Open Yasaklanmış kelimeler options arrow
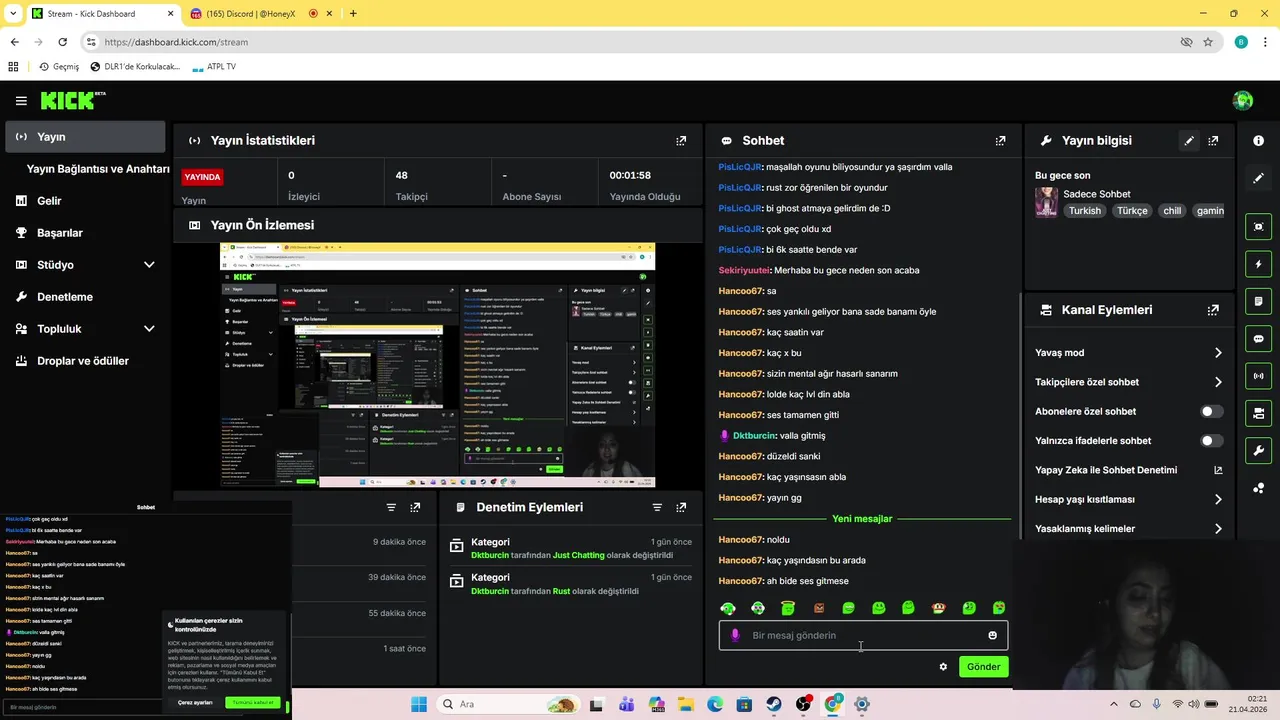 click(x=1218, y=529)
